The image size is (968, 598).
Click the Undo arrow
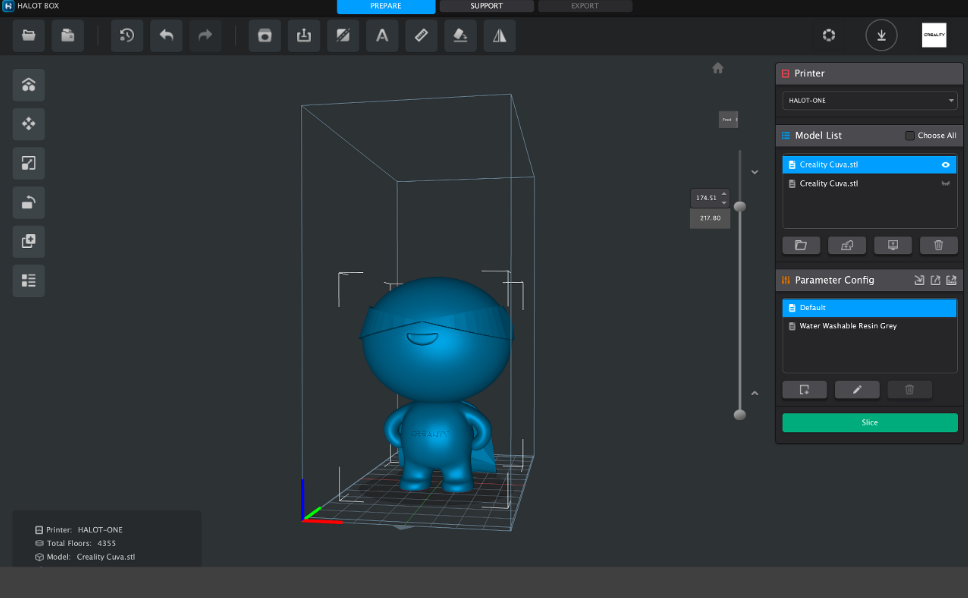click(x=166, y=35)
